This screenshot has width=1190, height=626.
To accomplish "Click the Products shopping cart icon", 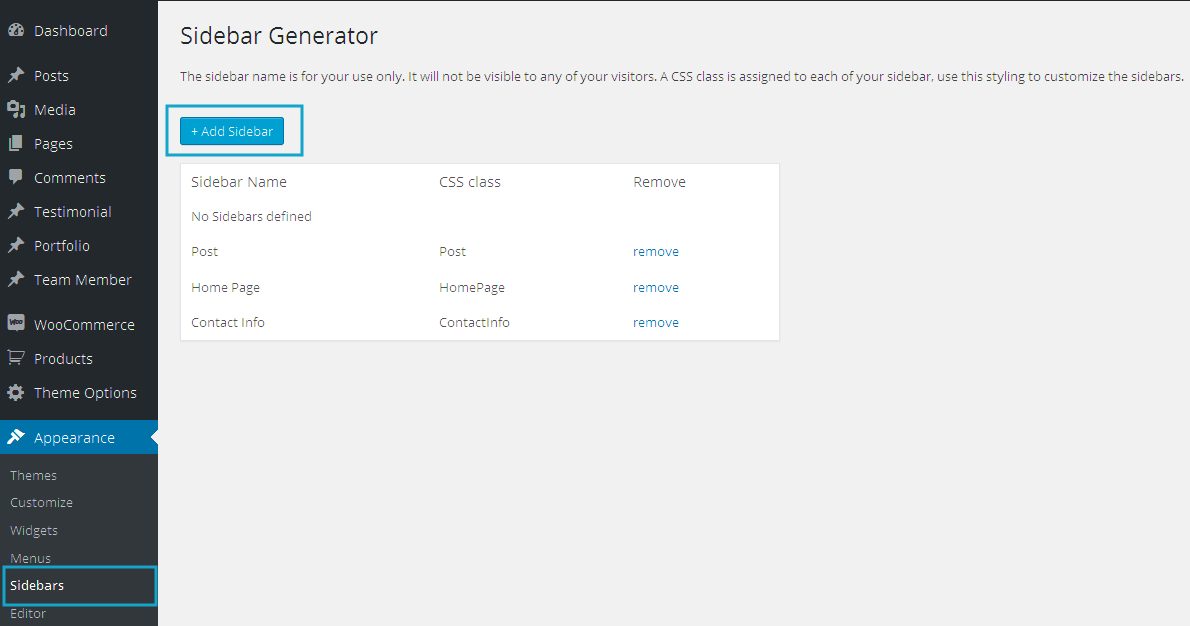I will point(16,358).
